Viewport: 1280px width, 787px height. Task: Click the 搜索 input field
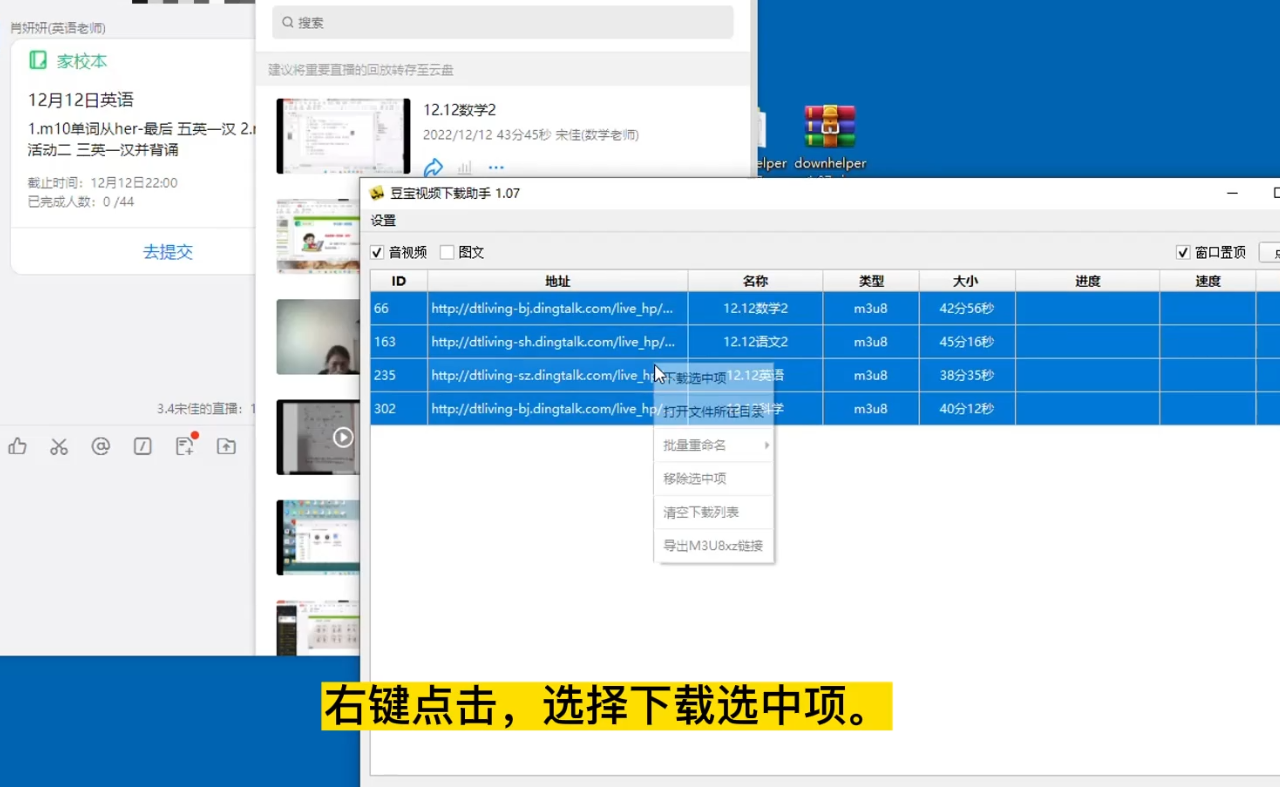pyautogui.click(x=503, y=22)
